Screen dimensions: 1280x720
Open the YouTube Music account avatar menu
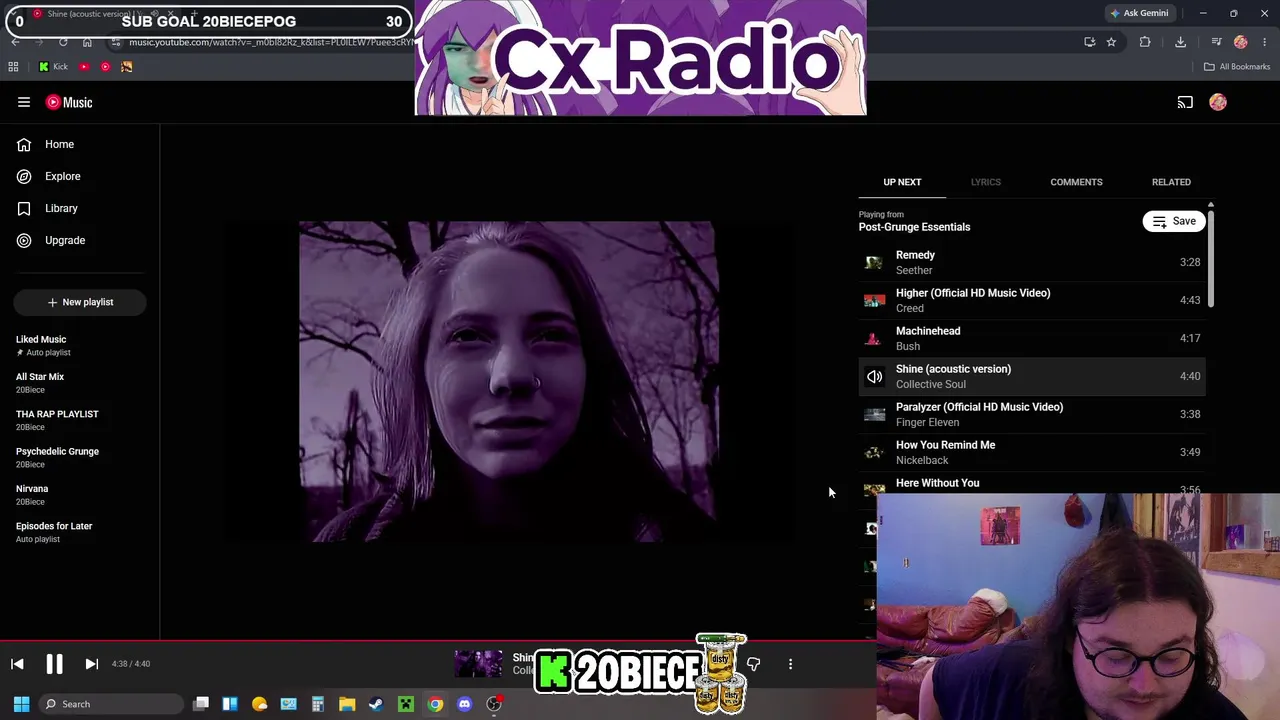click(x=1218, y=102)
